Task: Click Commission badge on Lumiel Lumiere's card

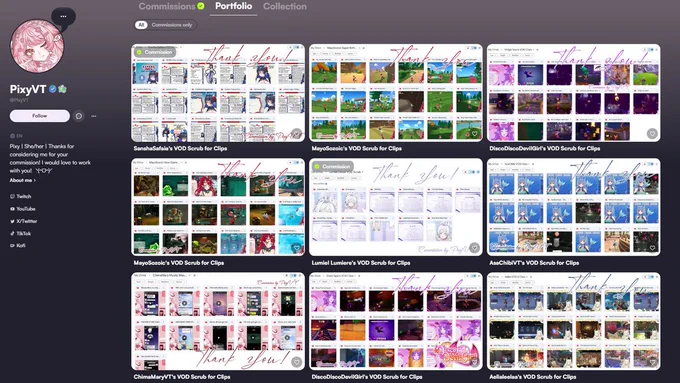Action: tap(333, 167)
